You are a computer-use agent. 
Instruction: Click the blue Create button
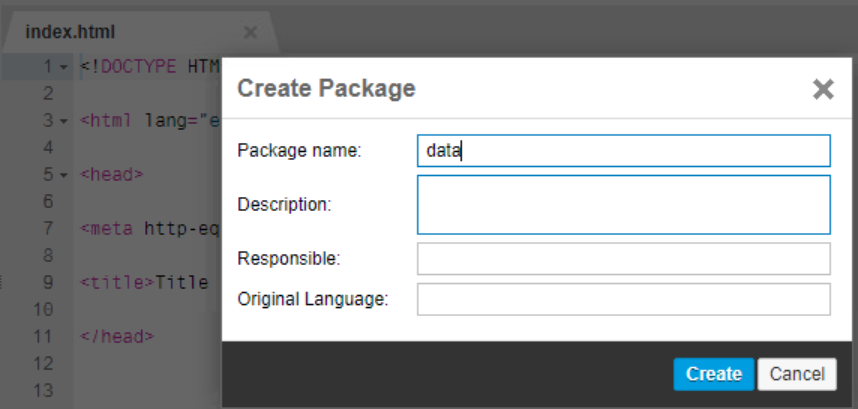coord(714,374)
